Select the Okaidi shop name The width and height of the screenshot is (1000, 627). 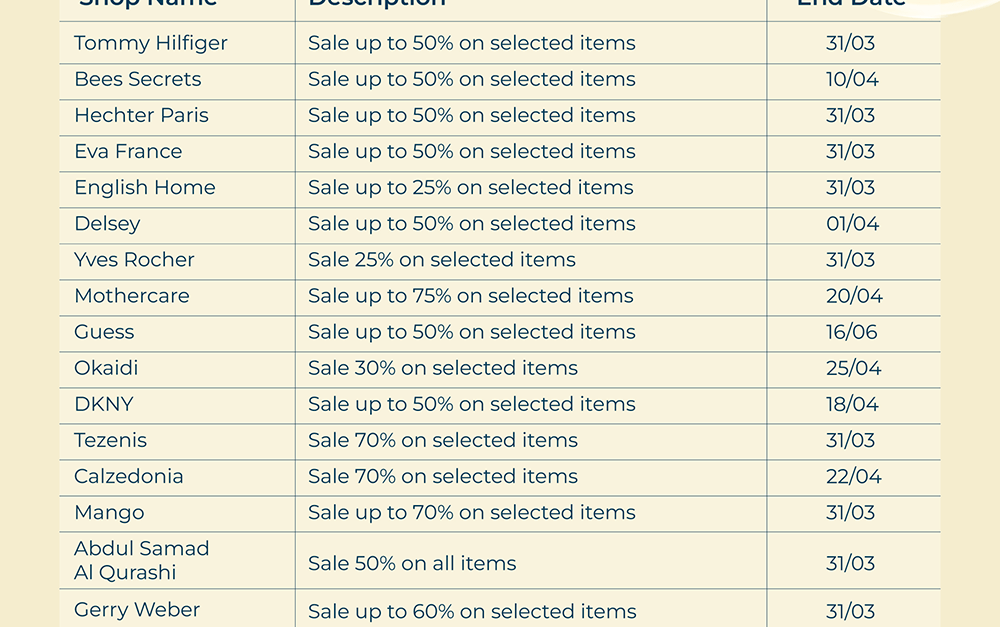106,368
